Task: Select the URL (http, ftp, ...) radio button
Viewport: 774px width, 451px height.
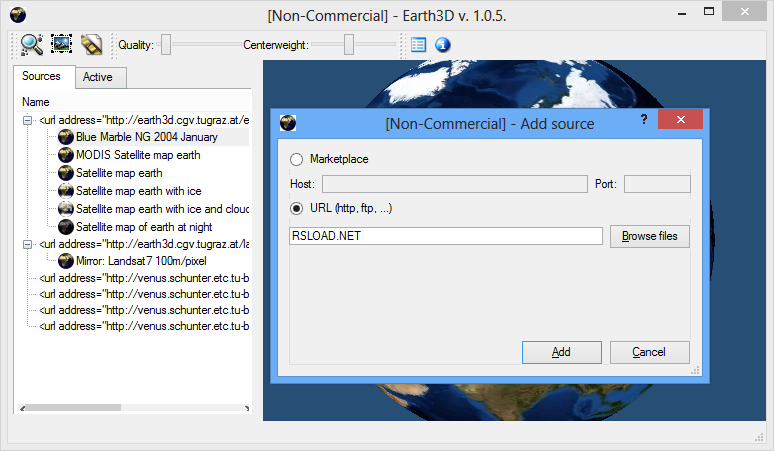Action: point(296,209)
